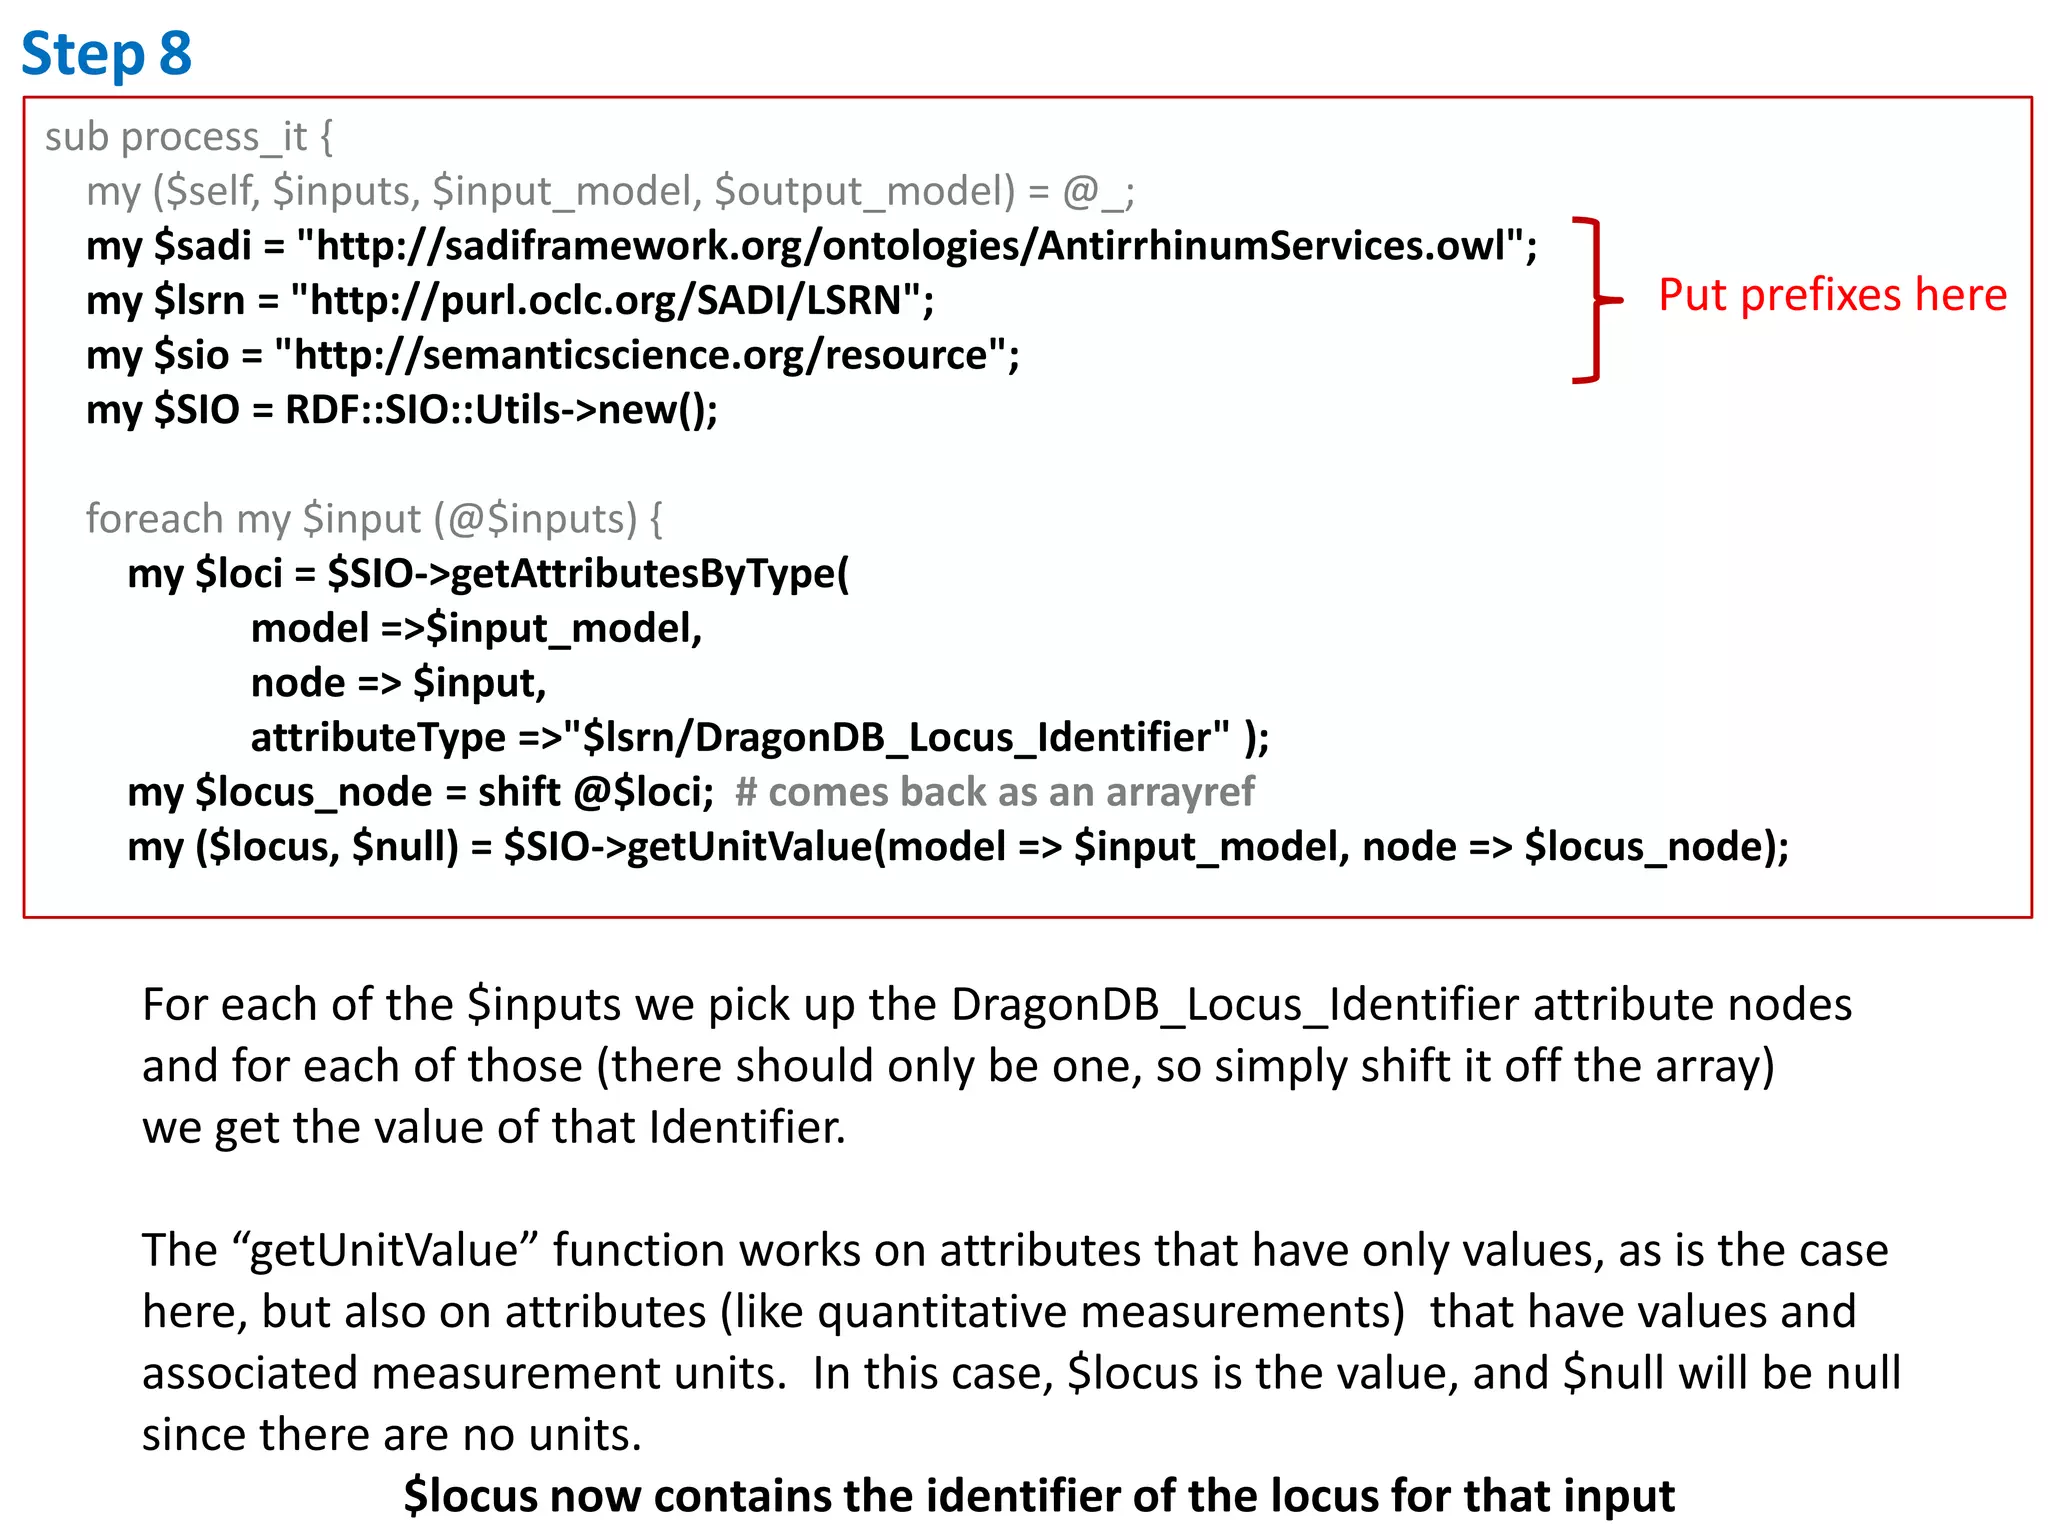This screenshot has width=2048, height=1536.
Task: Click the 'model =>$input_model,' argument line
Action: tap(476, 629)
